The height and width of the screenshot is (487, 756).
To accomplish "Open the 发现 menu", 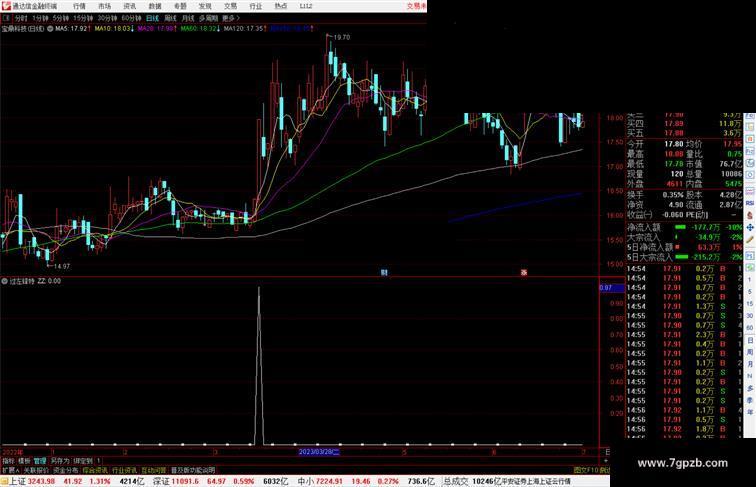I will pos(205,6).
